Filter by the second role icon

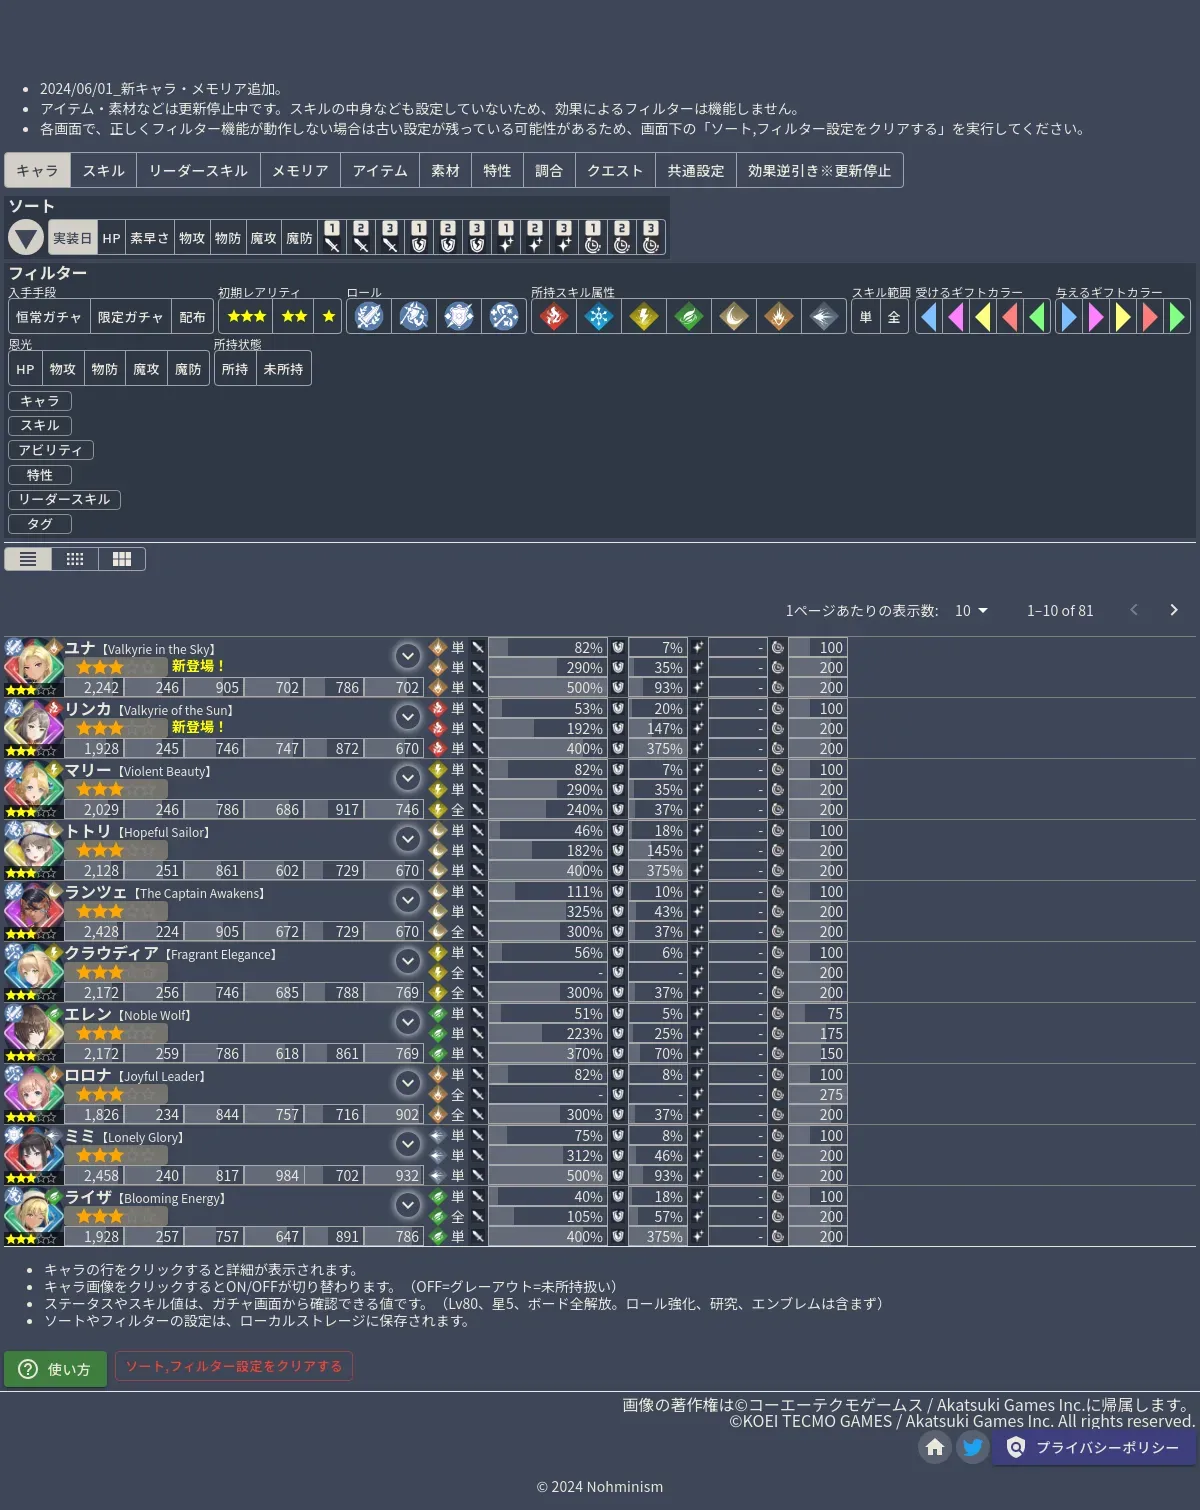coord(414,317)
